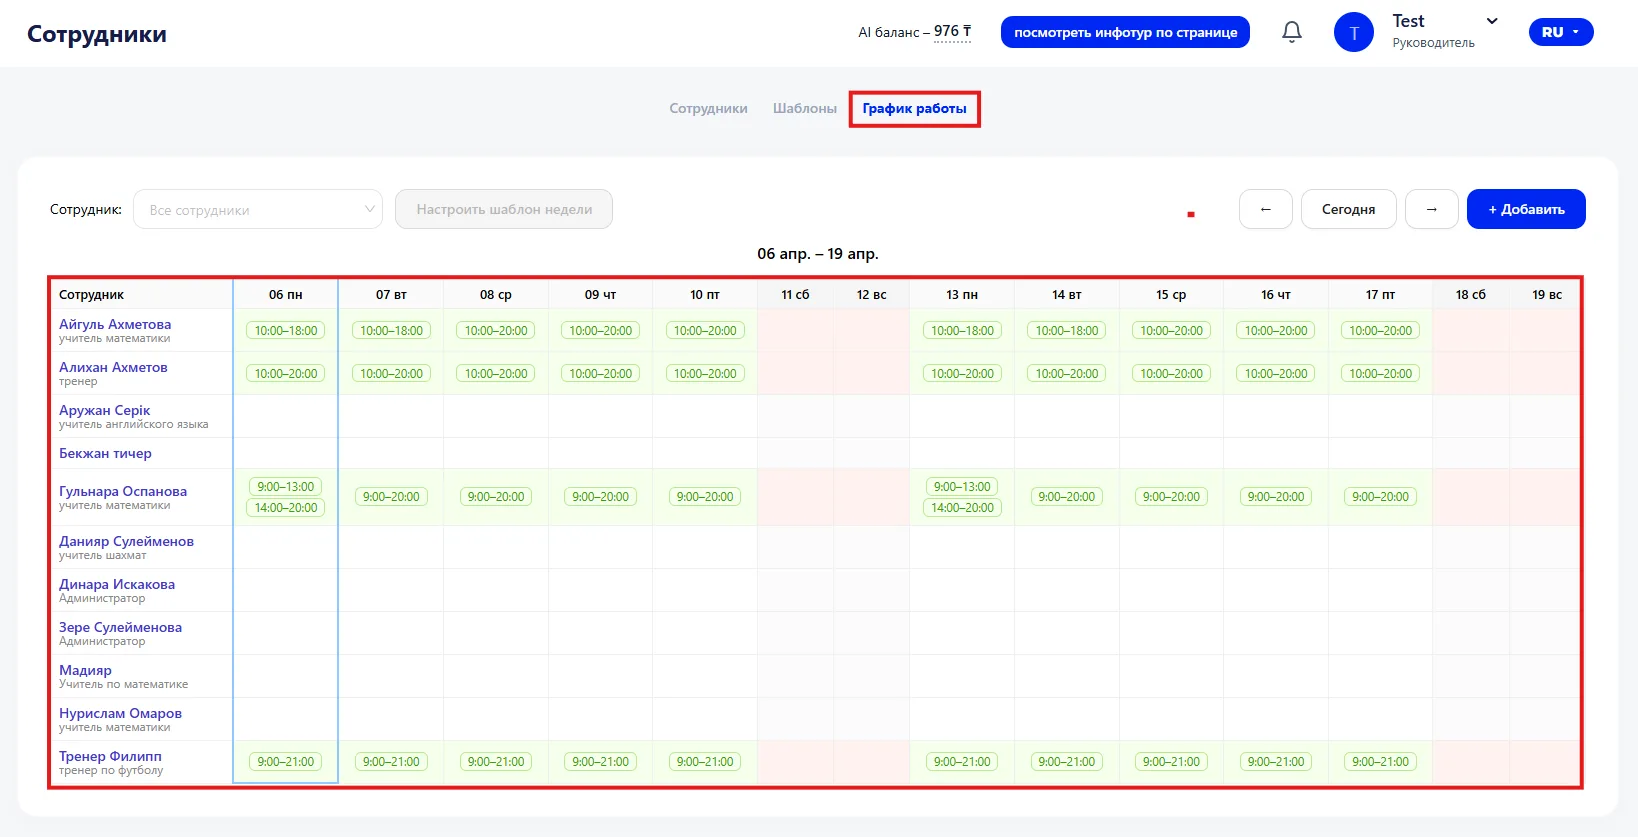Viewport: 1638px width, 837px height.
Task: Click Алихан's 10:00–20:00 shift on 07 вт
Action: pyautogui.click(x=391, y=373)
